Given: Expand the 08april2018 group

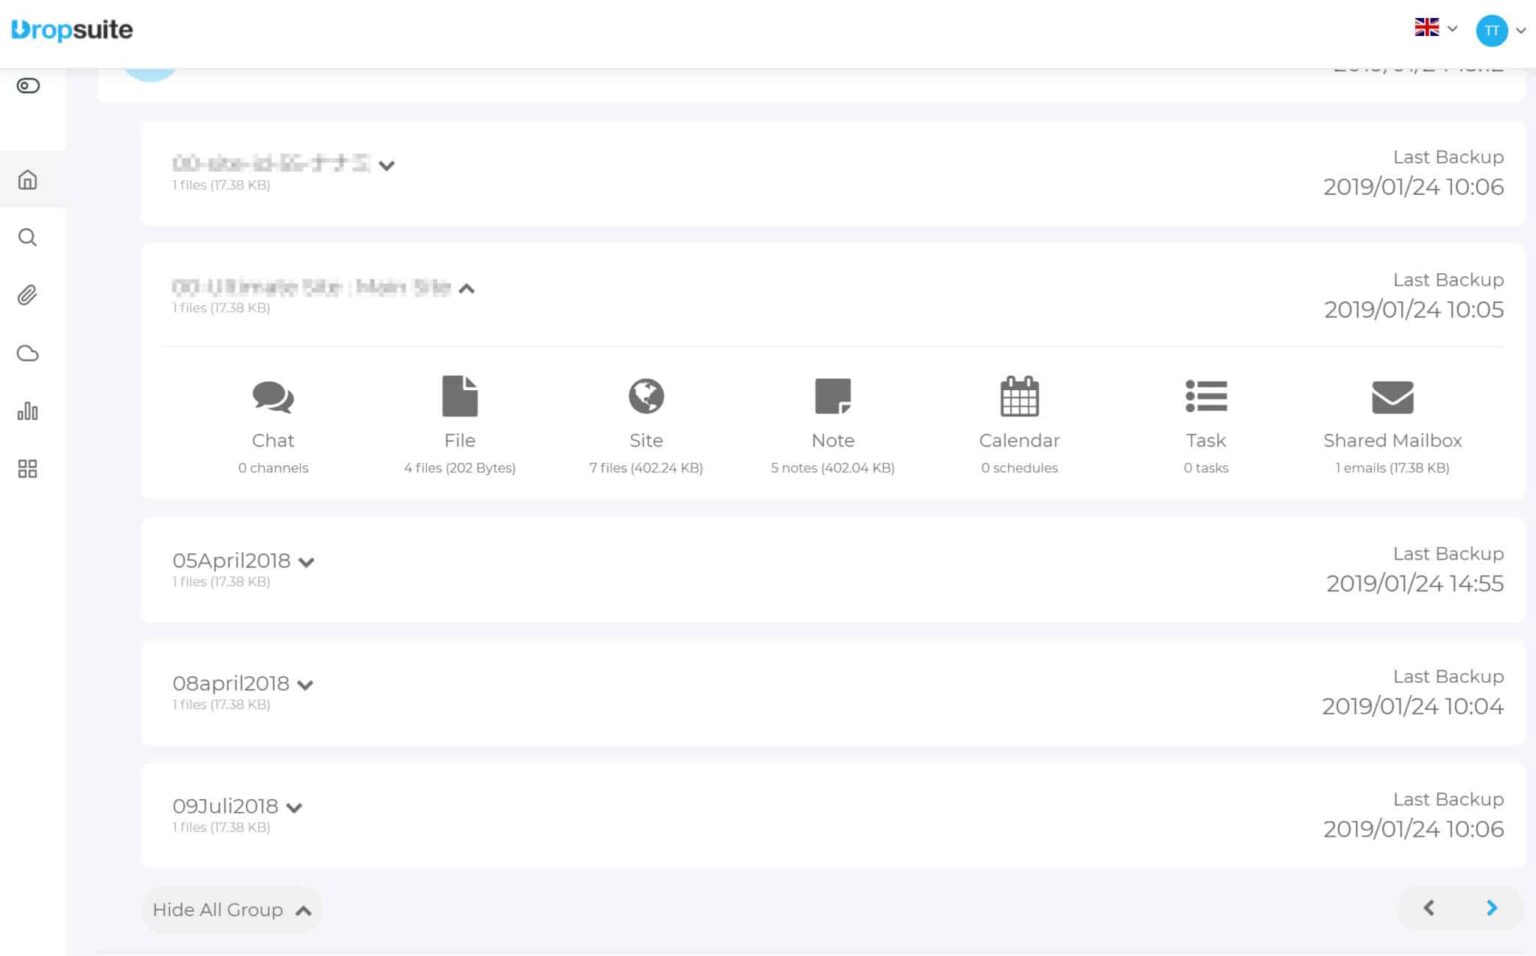Looking at the screenshot, I should click(306, 685).
